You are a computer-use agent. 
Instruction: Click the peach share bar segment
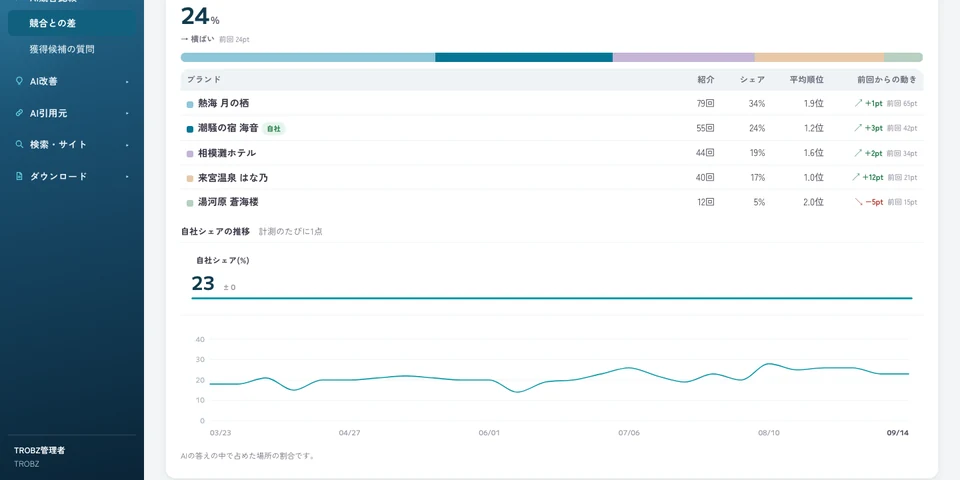point(819,58)
